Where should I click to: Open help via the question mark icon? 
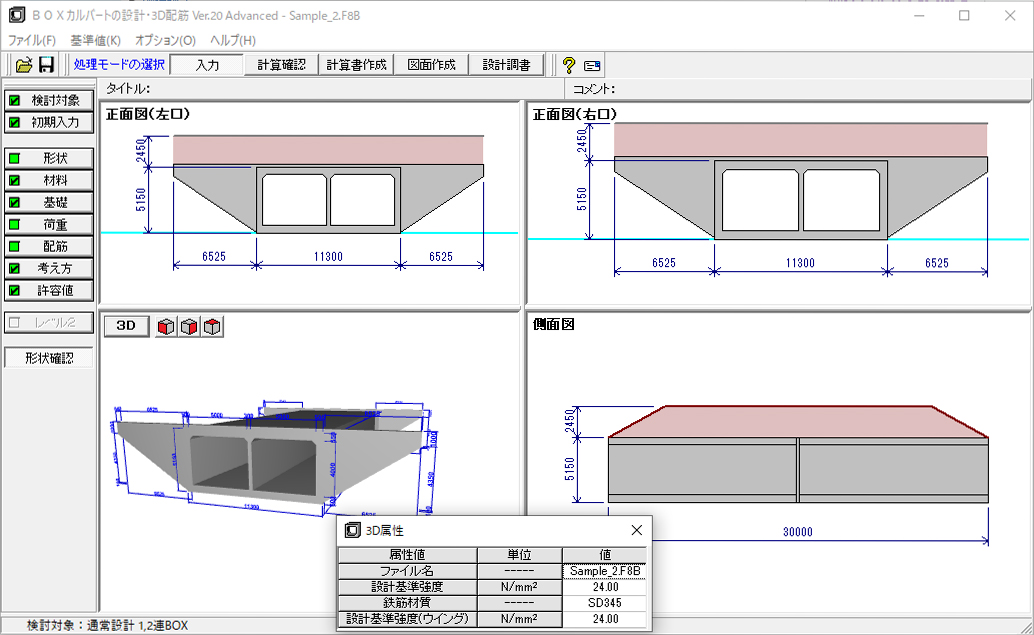point(568,65)
